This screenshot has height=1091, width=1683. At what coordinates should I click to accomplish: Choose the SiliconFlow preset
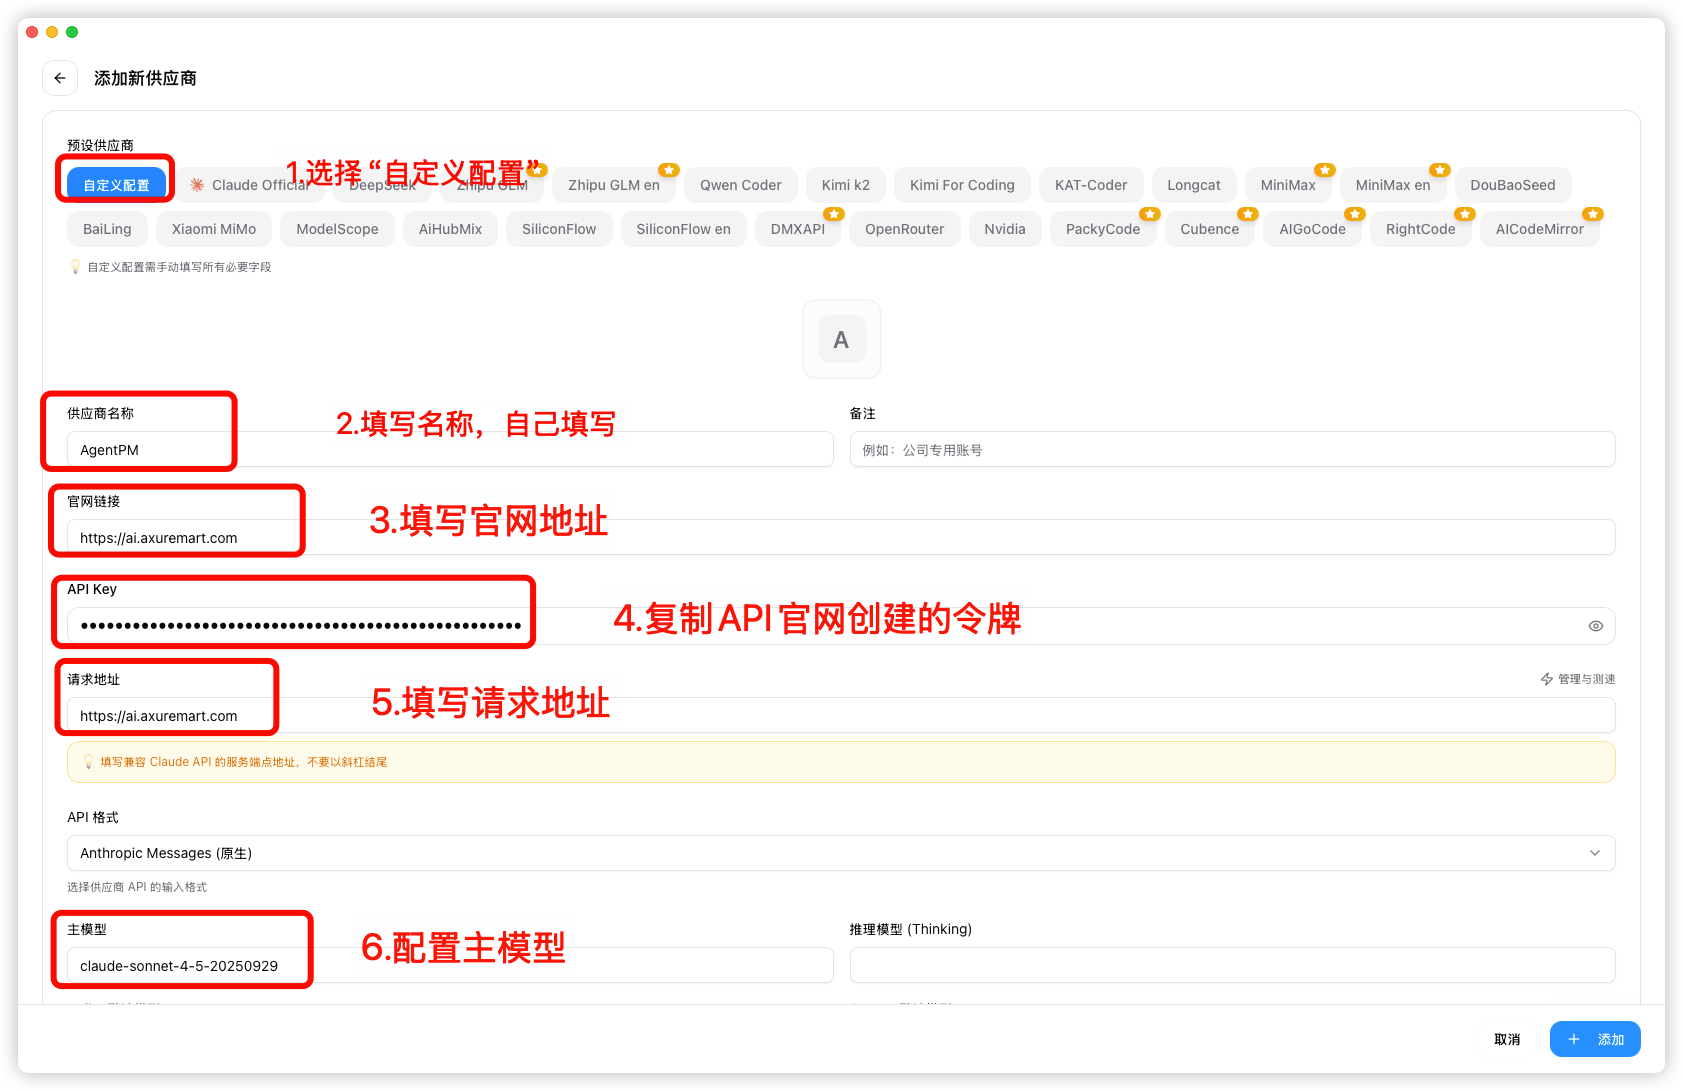(559, 229)
